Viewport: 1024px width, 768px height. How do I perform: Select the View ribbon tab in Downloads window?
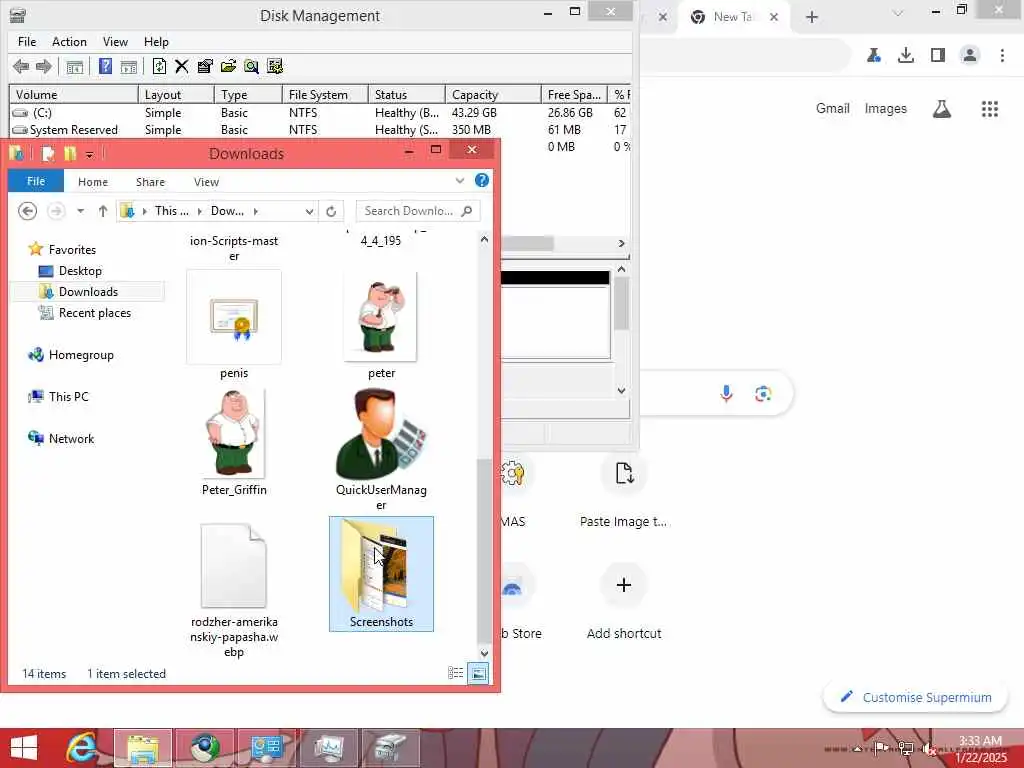(206, 182)
